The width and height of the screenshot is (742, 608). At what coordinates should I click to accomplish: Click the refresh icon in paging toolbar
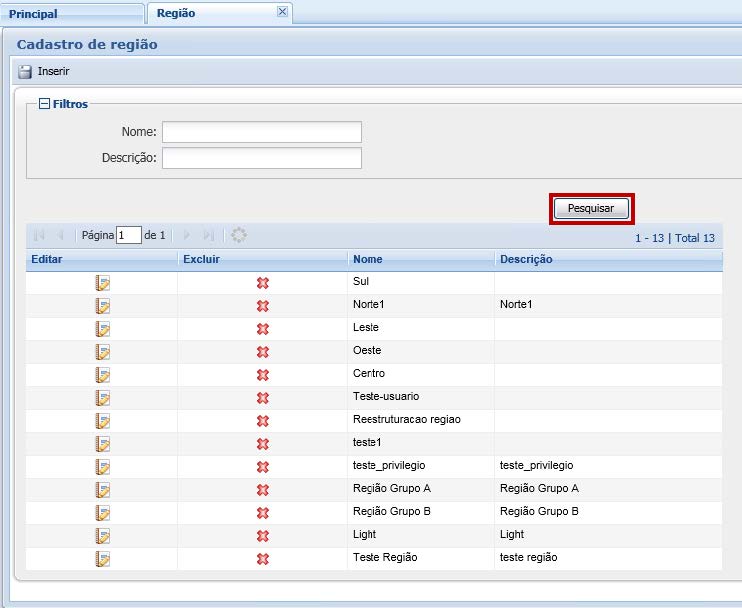click(239, 235)
